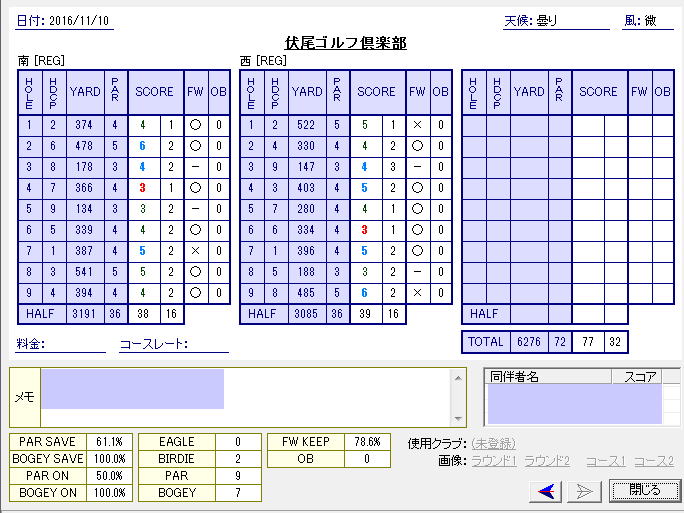The width and height of the screenshot is (684, 513).
Task: Click the 料金 fee field
Action: pos(60,344)
